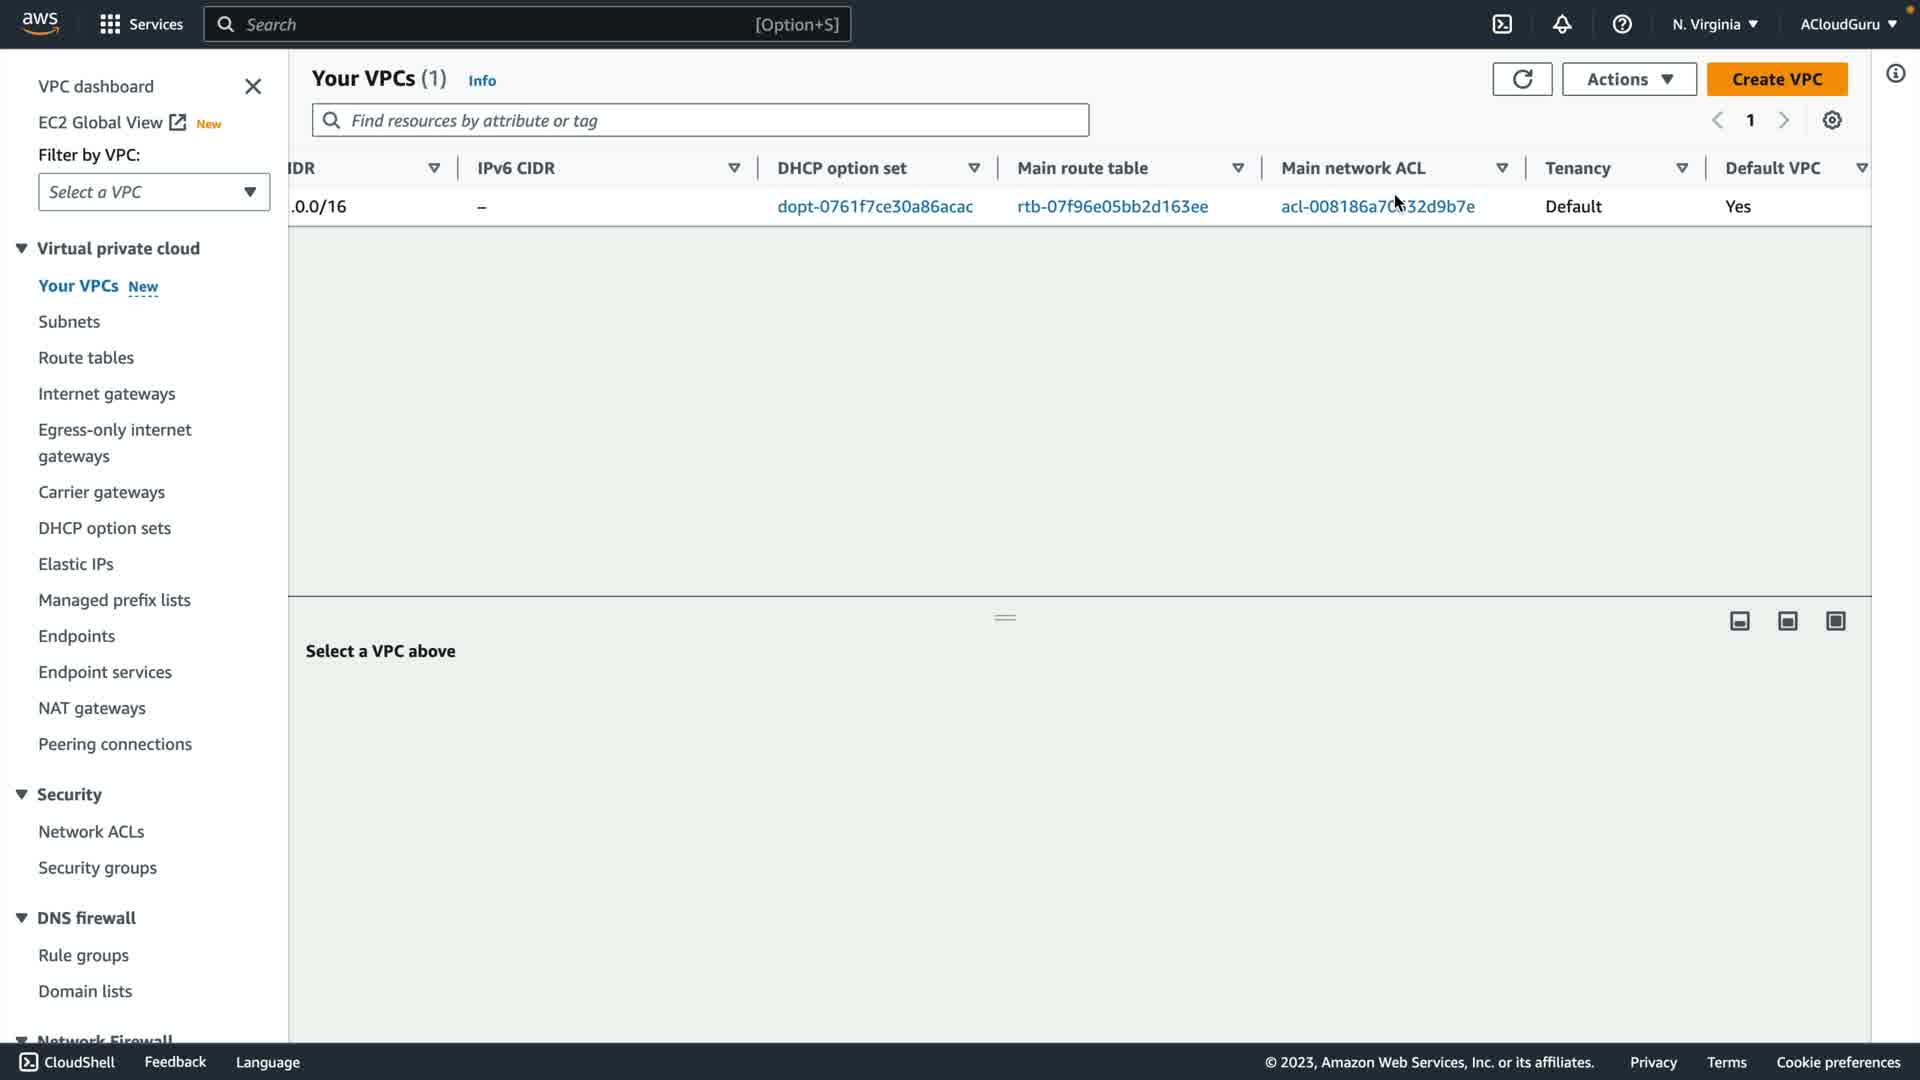Click the Create VPC button
The height and width of the screenshot is (1080, 1920).
pyautogui.click(x=1777, y=79)
